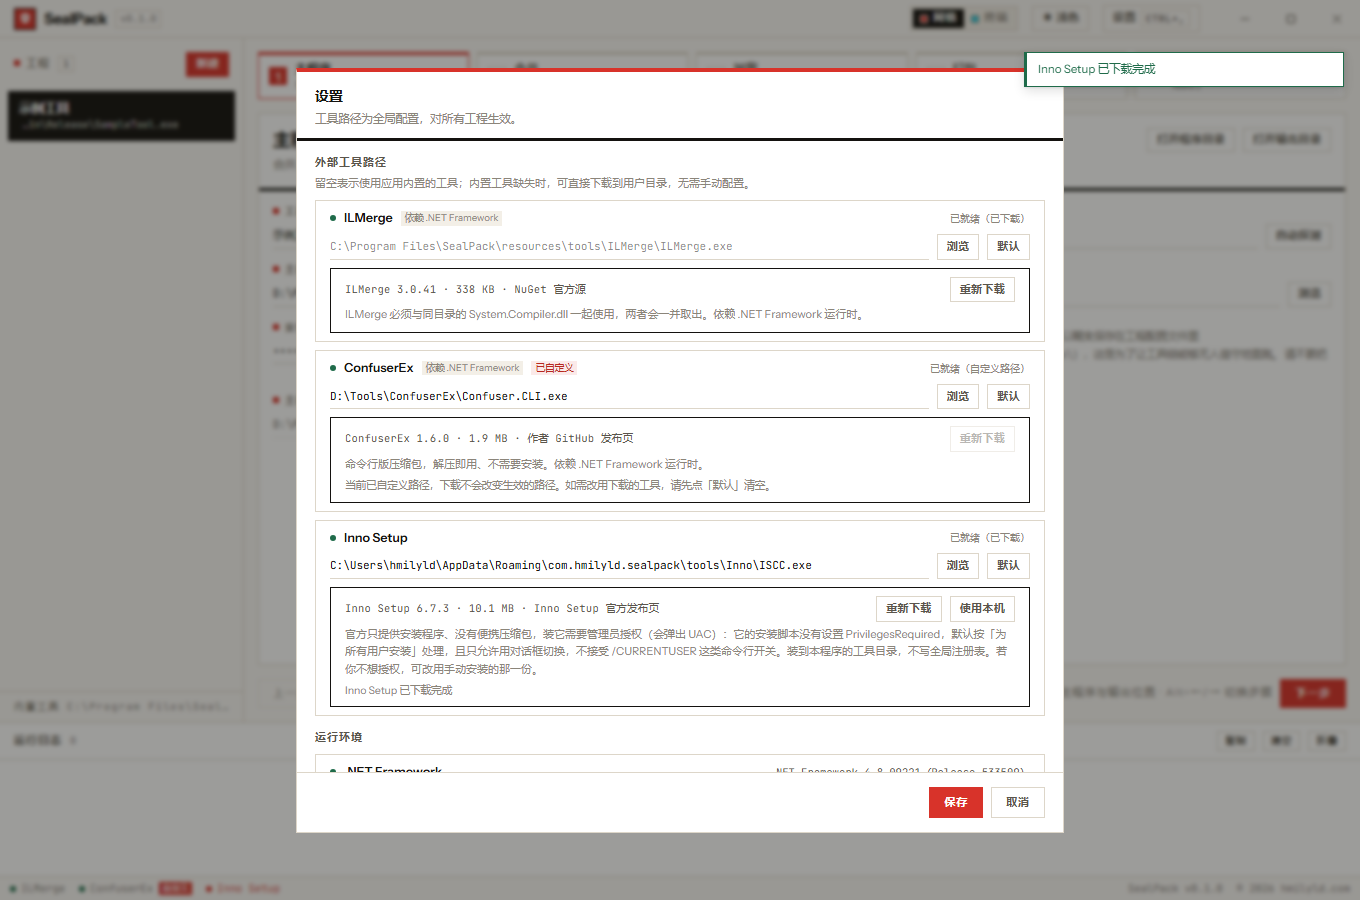
Task: Click the 外部工具路径 section heading
Action: coord(350,162)
